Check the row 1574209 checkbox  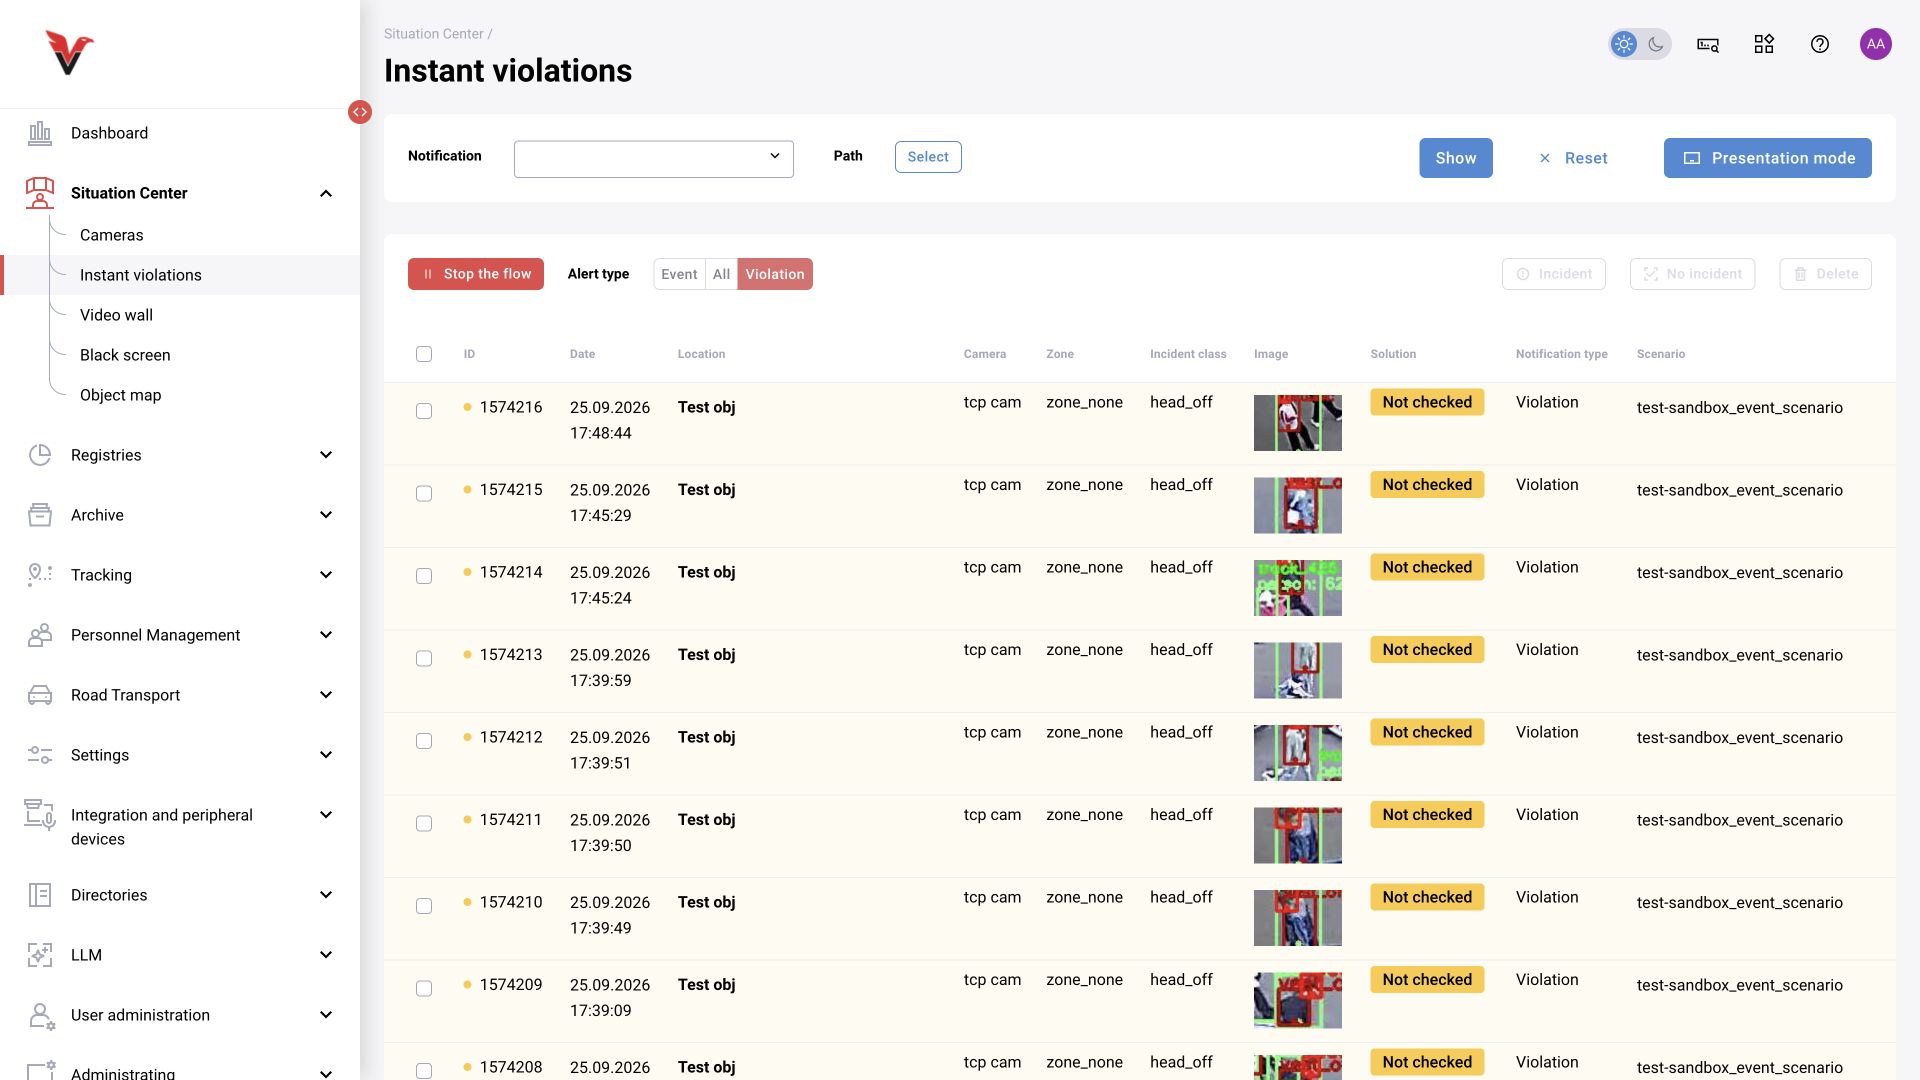424,989
